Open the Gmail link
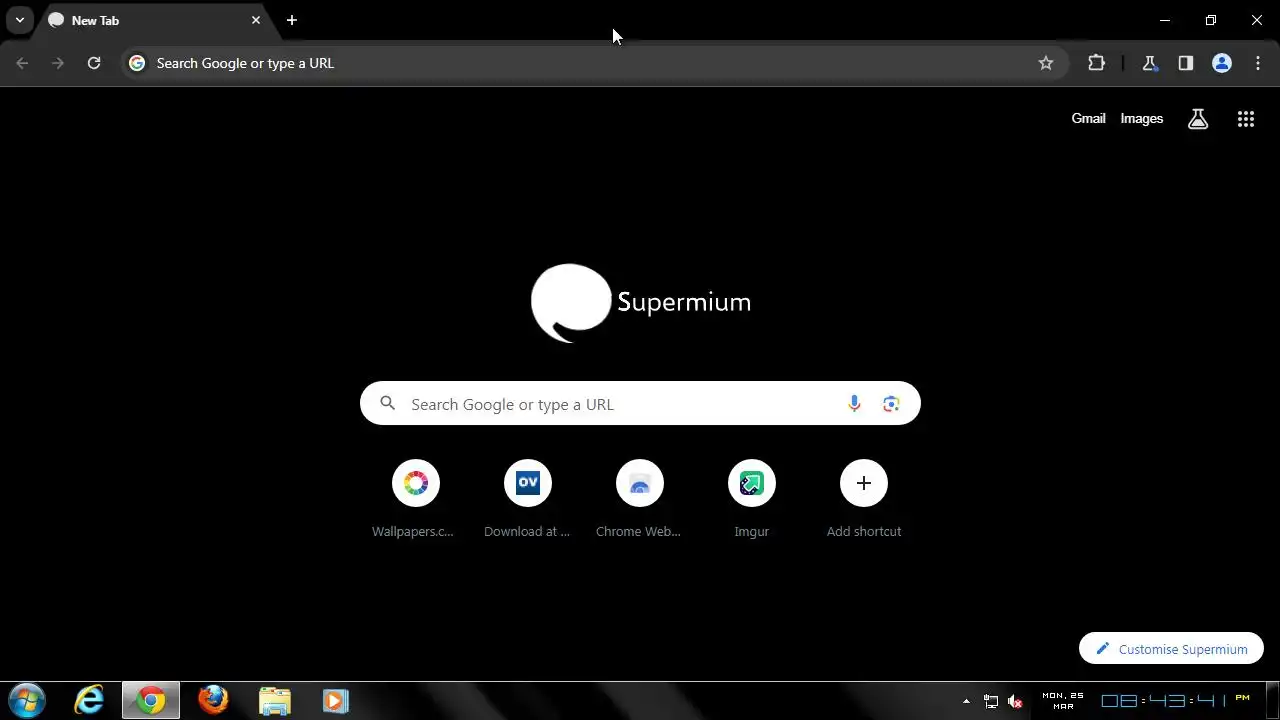 click(x=1088, y=118)
